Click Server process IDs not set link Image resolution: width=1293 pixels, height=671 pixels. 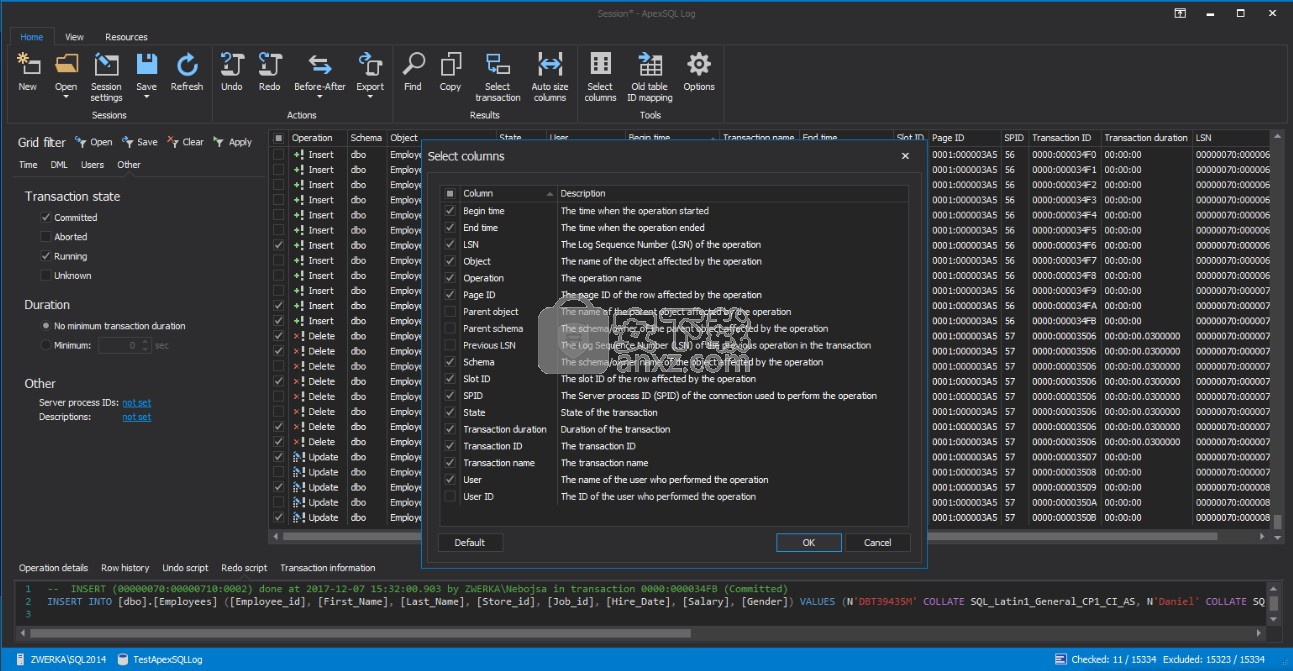pyautogui.click(x=137, y=403)
